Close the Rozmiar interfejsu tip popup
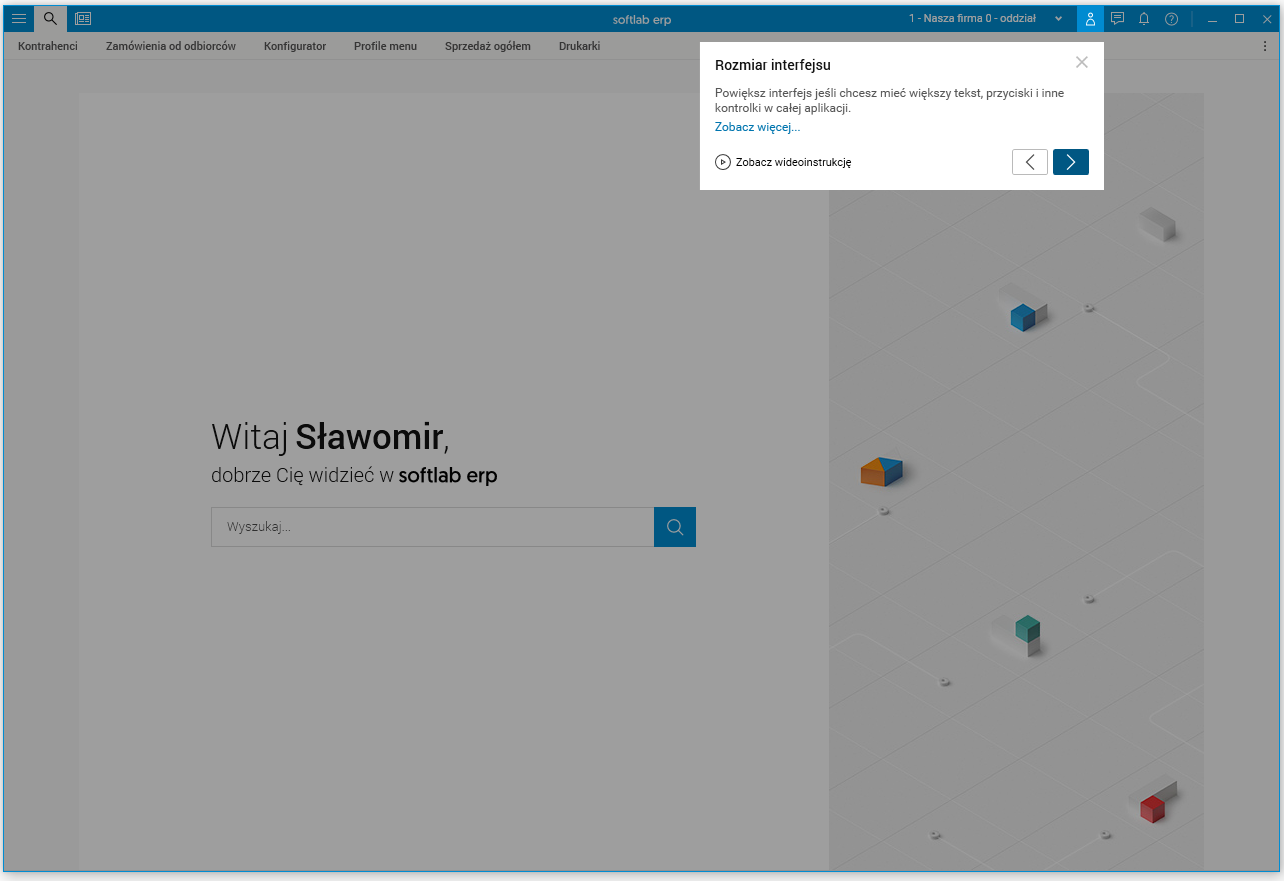 1081,62
